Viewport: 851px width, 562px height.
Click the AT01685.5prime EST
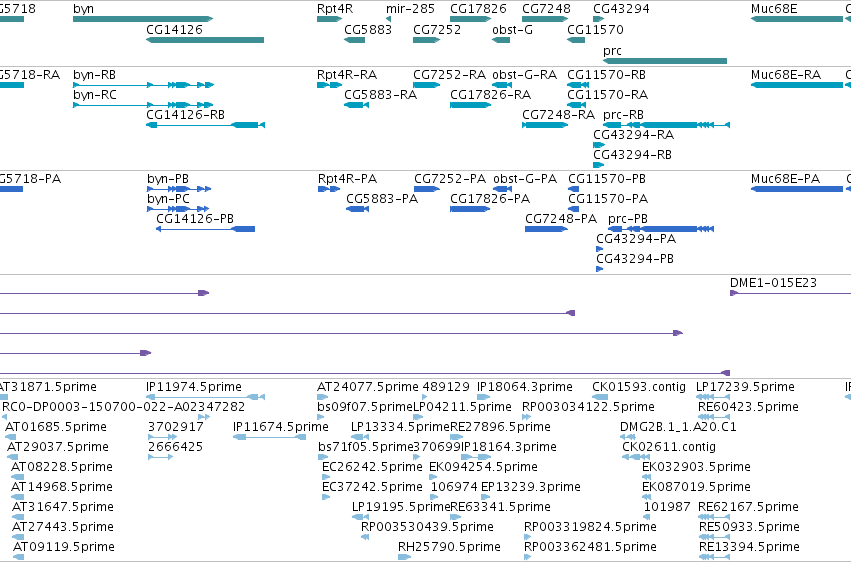pyautogui.click(x=11, y=437)
